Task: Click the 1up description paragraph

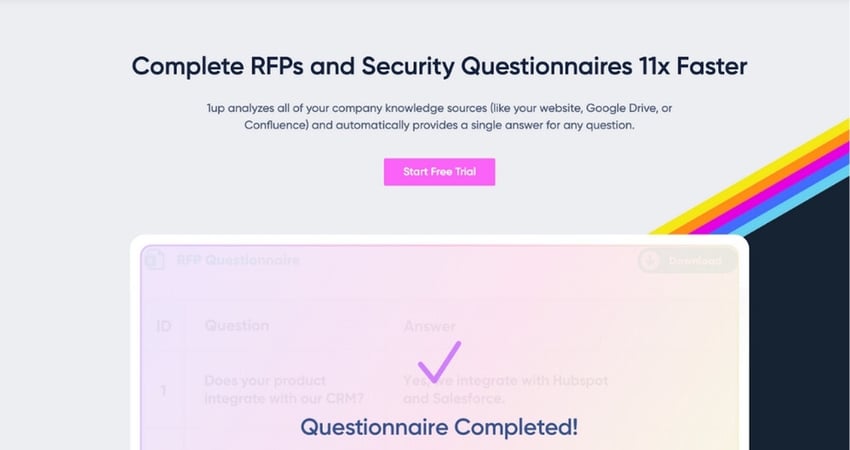Action: click(x=439, y=116)
